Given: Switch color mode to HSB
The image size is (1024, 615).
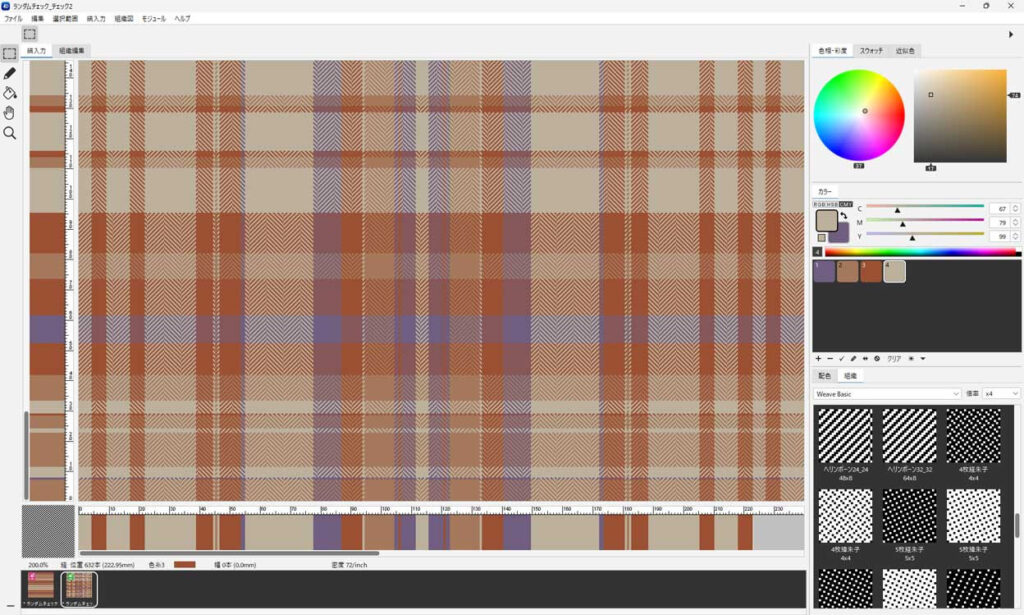Looking at the screenshot, I should pyautogui.click(x=831, y=204).
